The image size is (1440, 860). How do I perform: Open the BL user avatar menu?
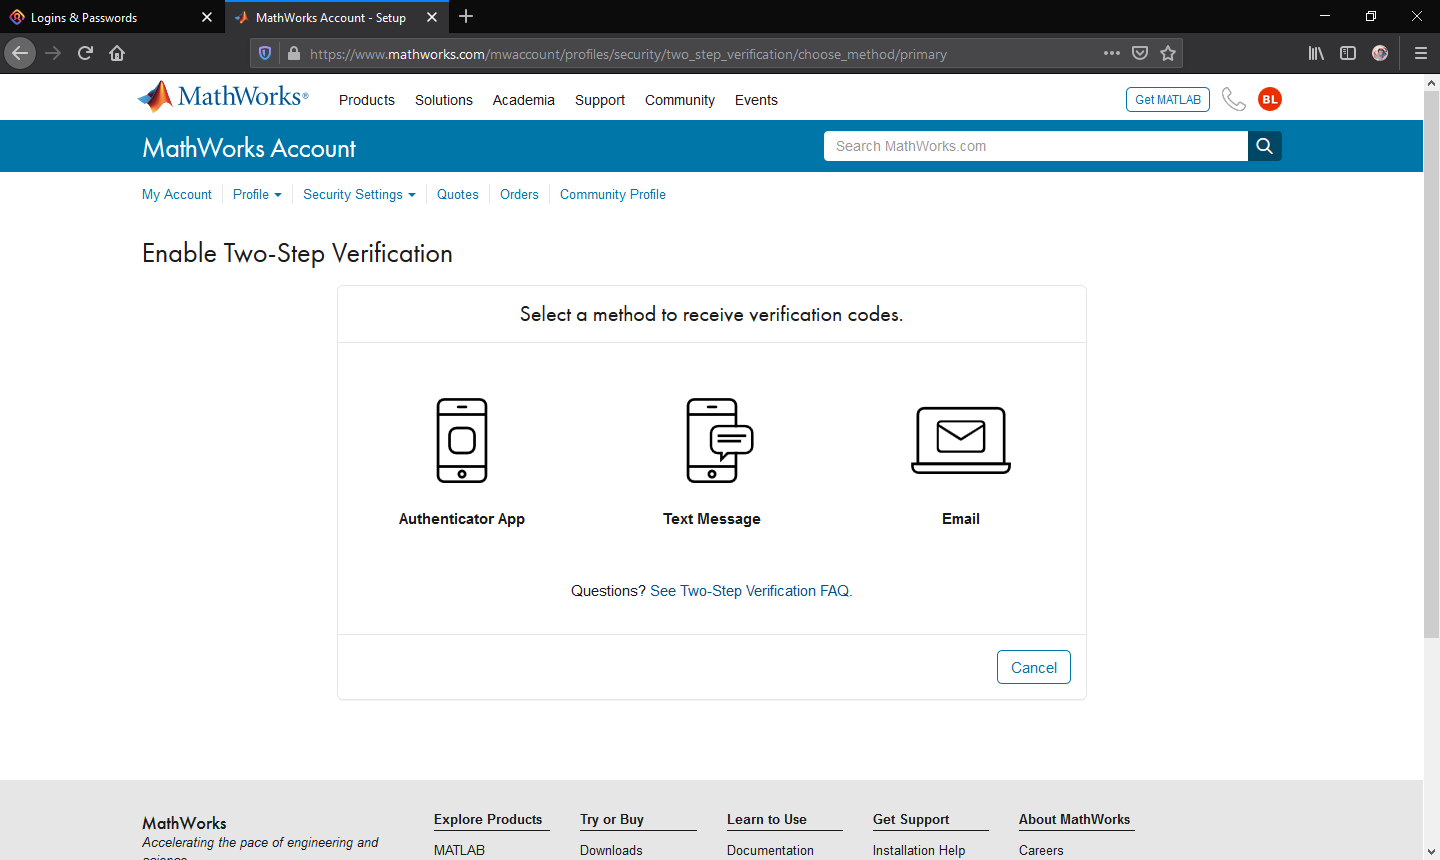click(1270, 99)
